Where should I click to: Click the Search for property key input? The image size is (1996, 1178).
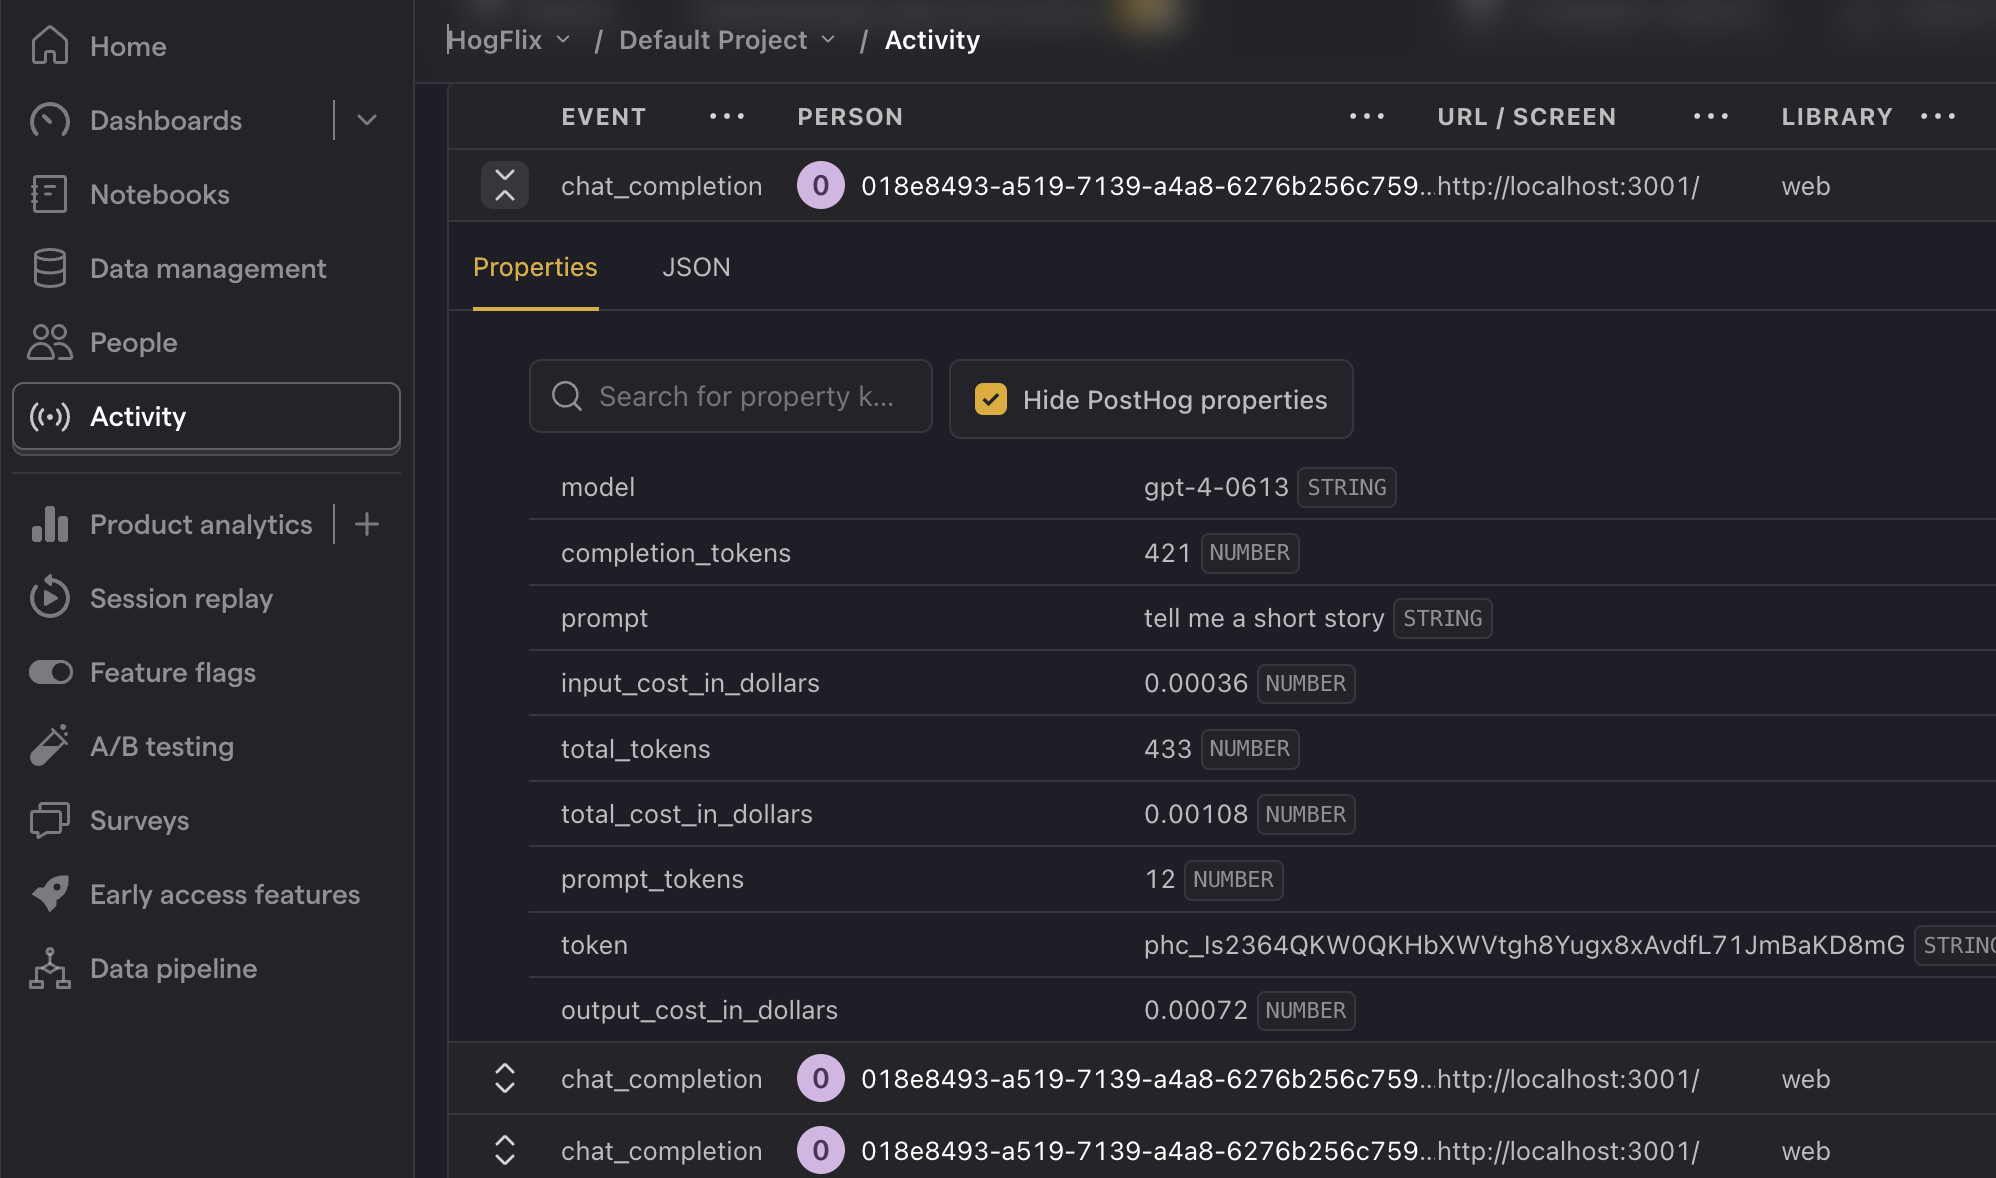pos(729,400)
